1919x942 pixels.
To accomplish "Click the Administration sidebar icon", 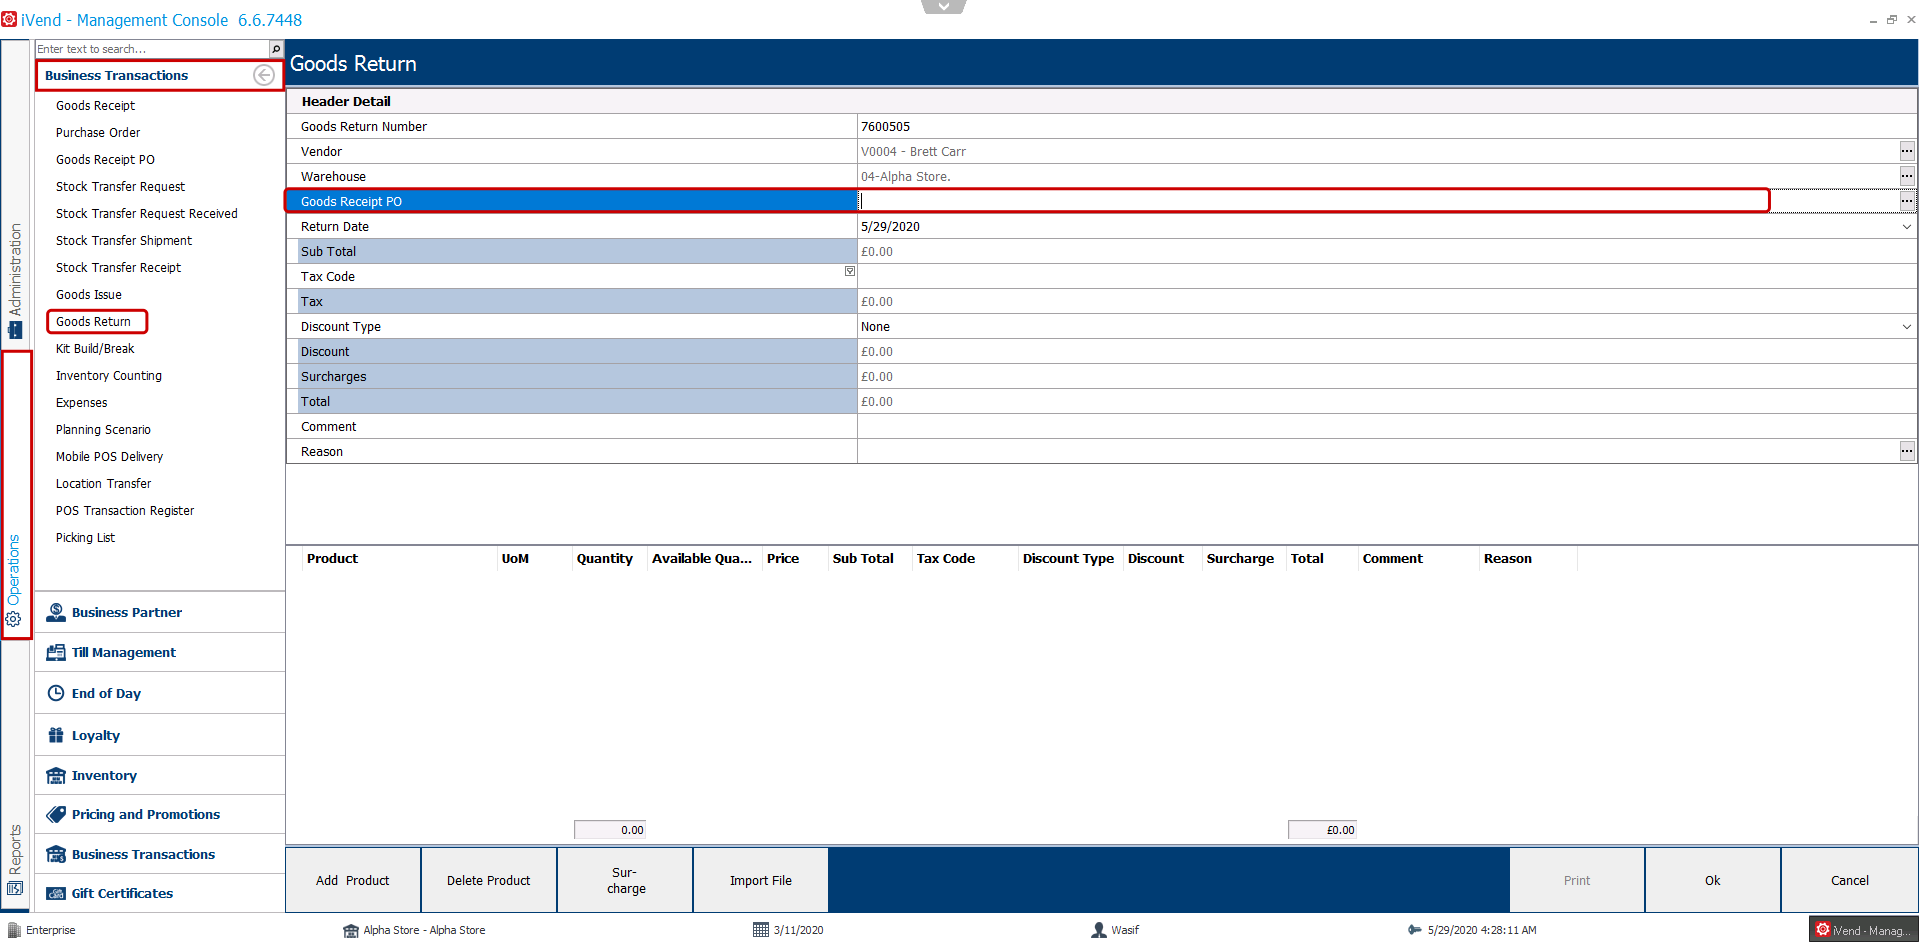I will 15,330.
